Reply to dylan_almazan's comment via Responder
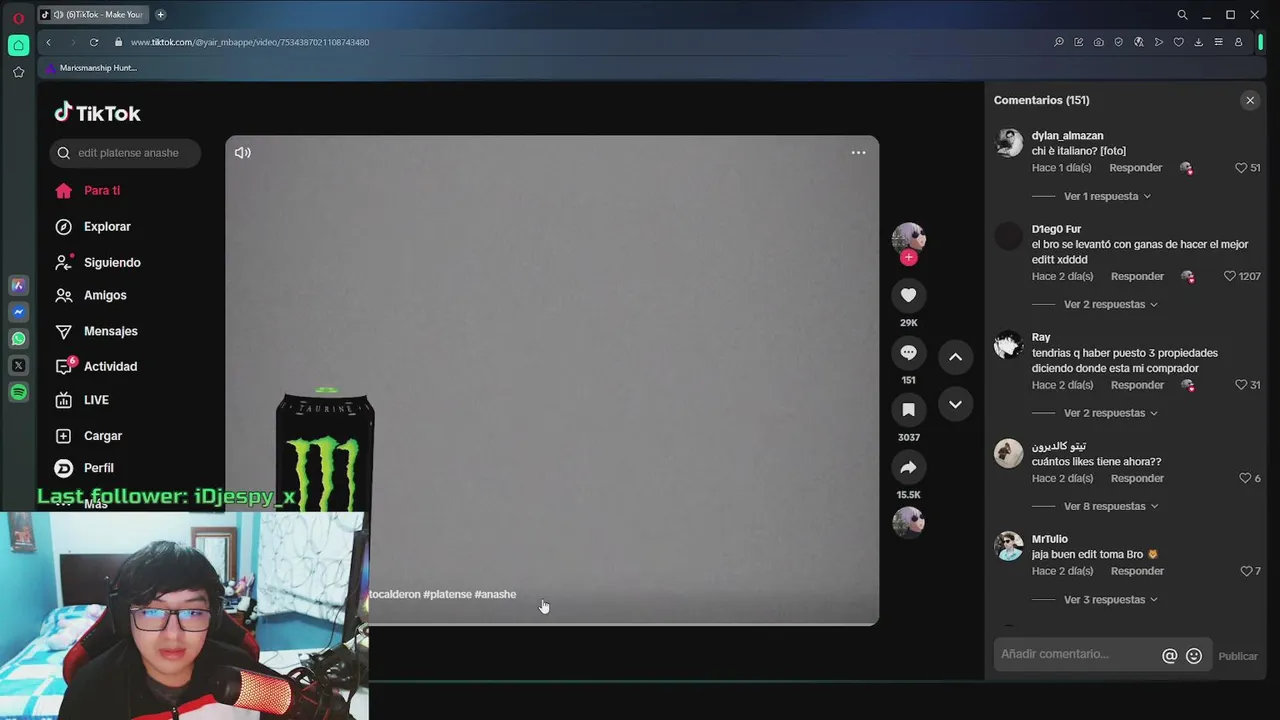 coord(1135,168)
